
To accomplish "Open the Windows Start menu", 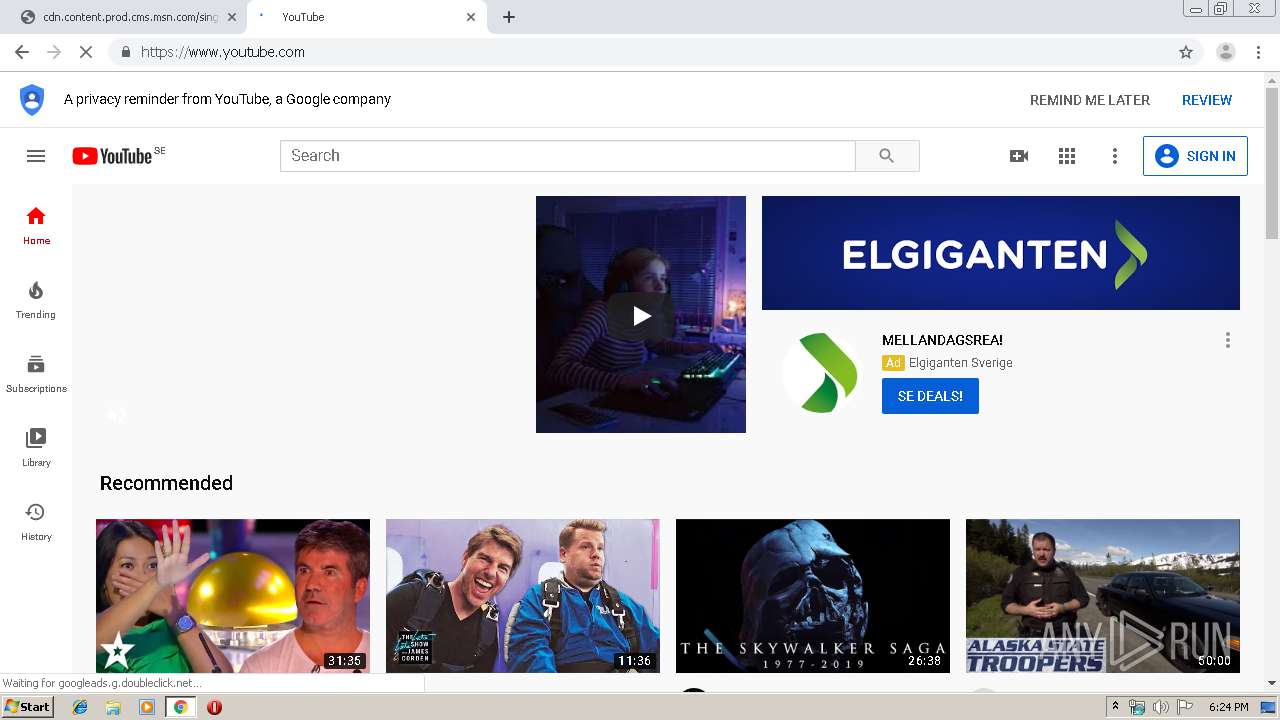I will [28, 707].
